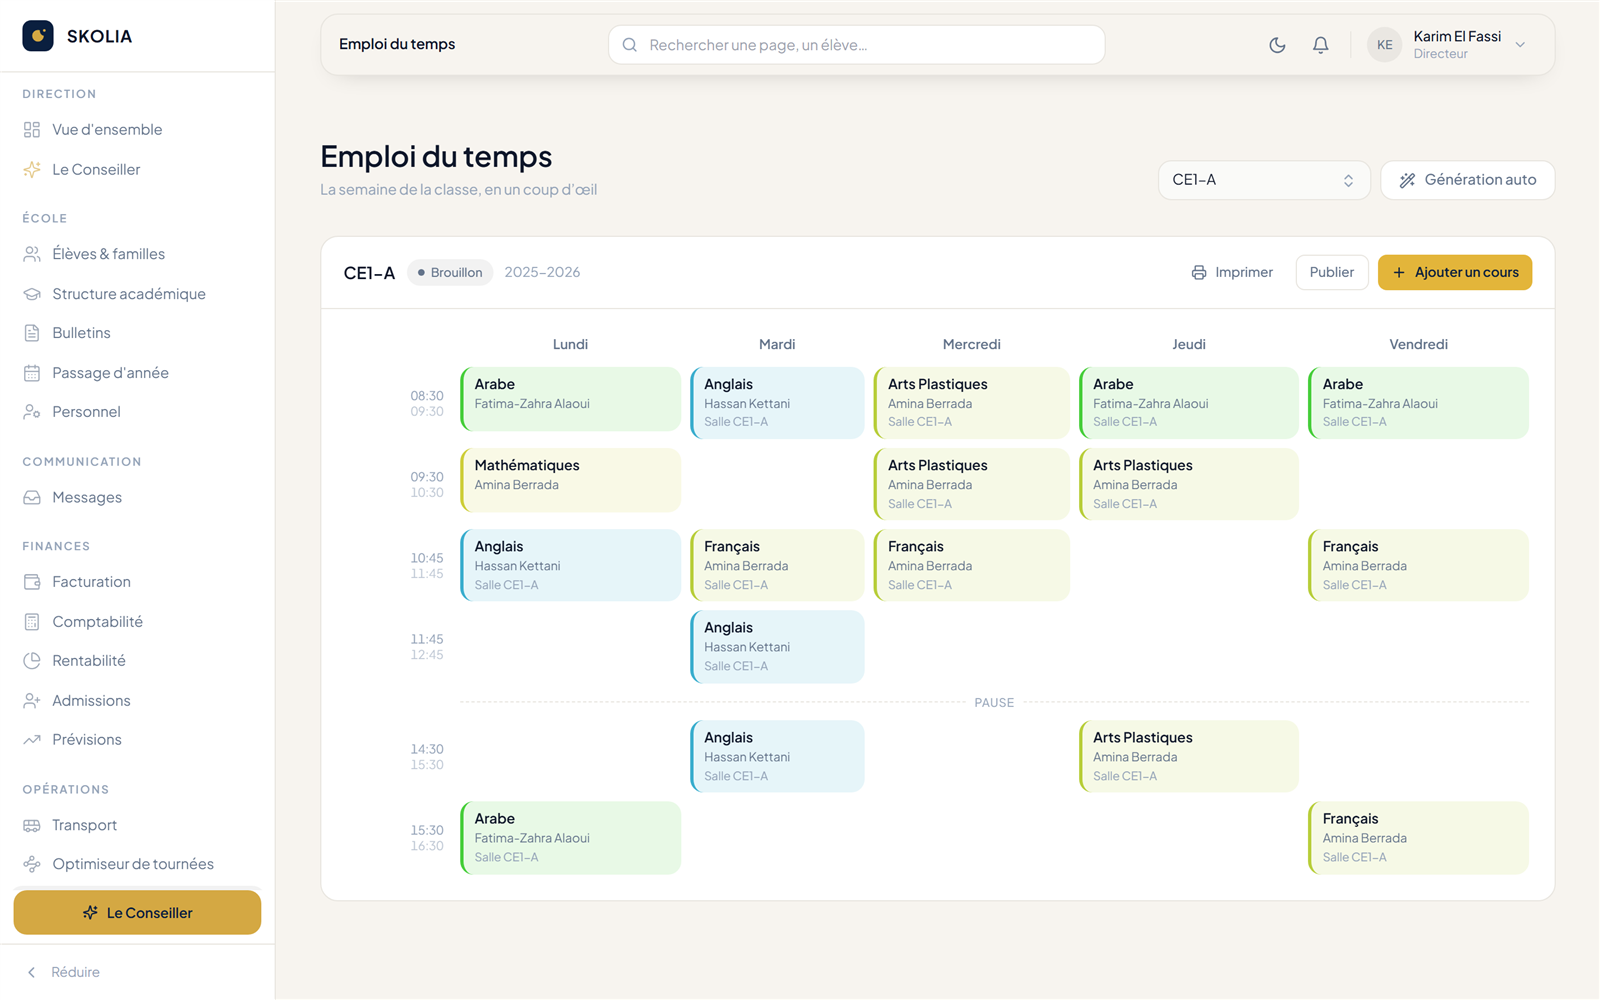Viewport: 1600px width, 1000px height.
Task: Toggle dark mode with the moon icon
Action: pyautogui.click(x=1277, y=45)
